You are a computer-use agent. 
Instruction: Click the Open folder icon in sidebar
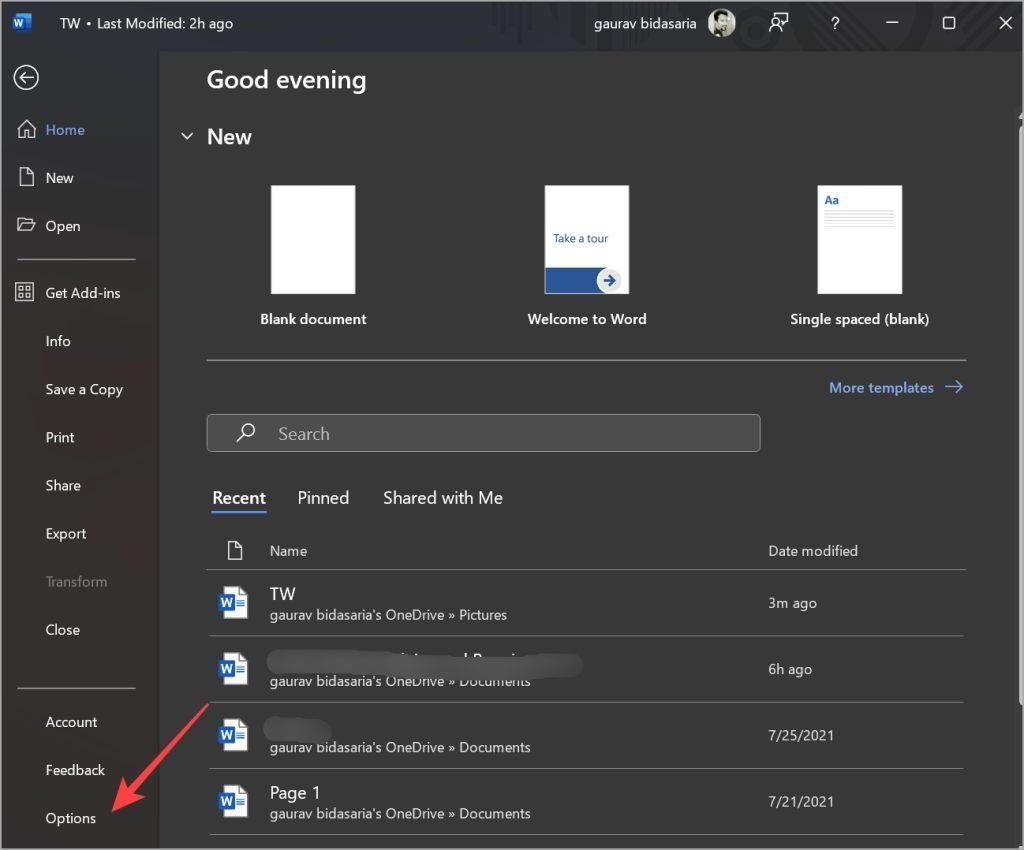pyautogui.click(x=25, y=225)
